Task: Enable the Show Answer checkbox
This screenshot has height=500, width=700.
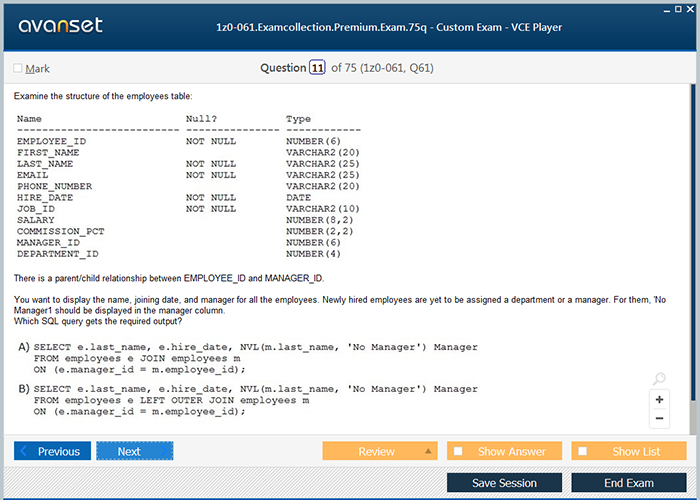Action: [458, 451]
